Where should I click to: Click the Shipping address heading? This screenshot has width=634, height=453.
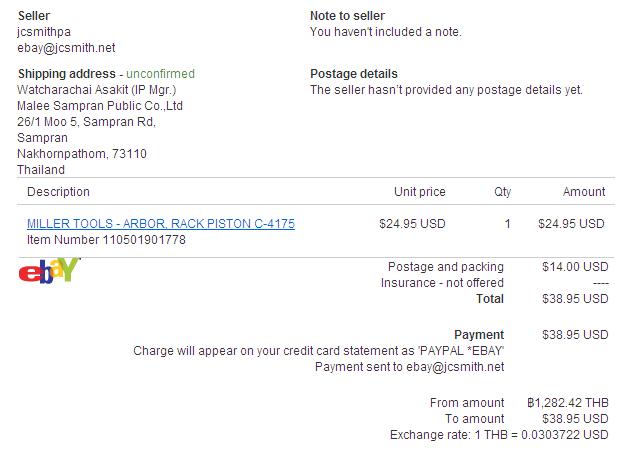click(66, 74)
